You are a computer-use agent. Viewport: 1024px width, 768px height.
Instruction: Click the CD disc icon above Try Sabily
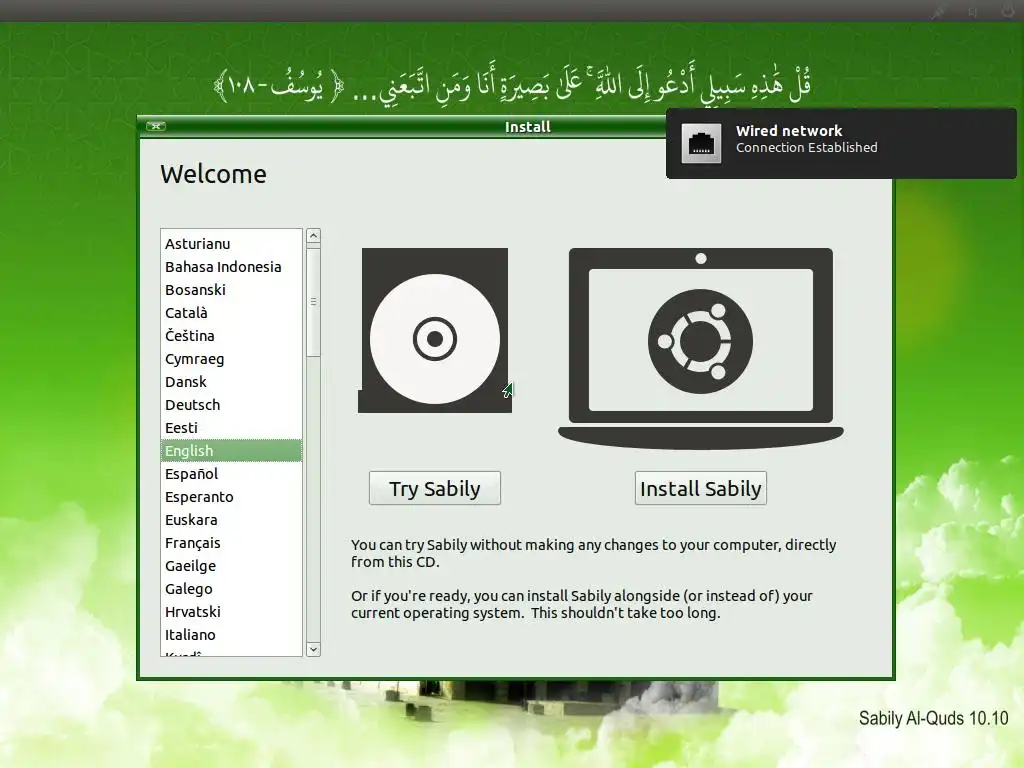click(x=435, y=330)
